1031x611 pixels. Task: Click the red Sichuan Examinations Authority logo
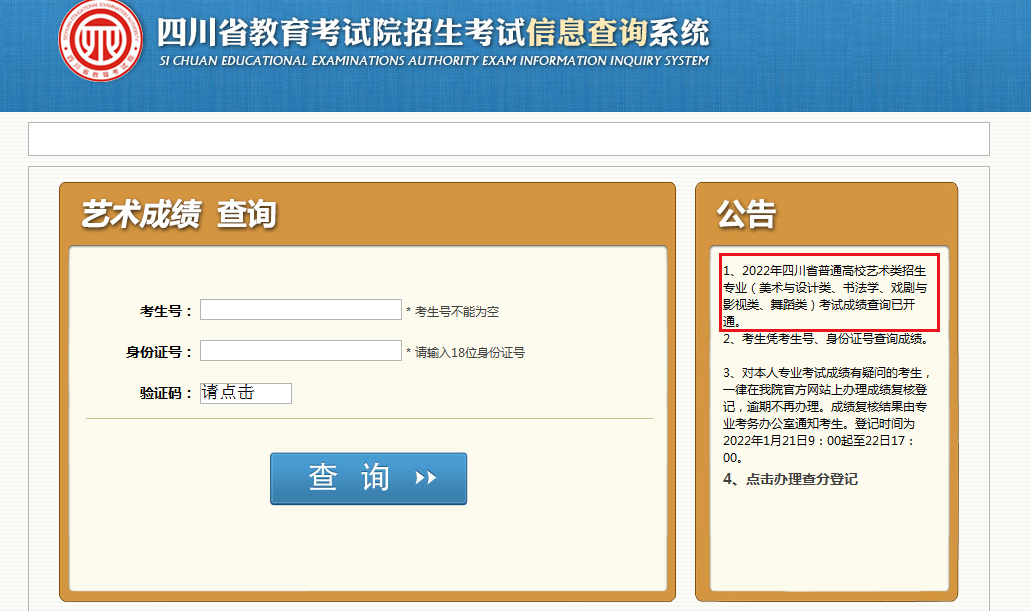(x=101, y=41)
